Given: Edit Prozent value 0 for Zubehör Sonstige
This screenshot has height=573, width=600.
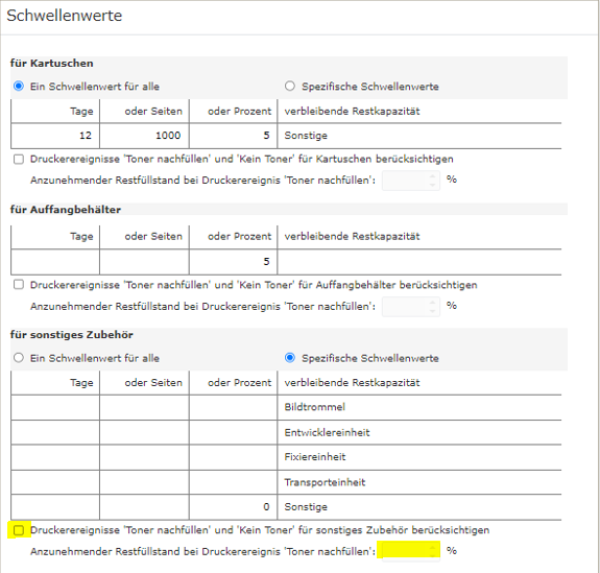Looking at the screenshot, I should 233,507.
